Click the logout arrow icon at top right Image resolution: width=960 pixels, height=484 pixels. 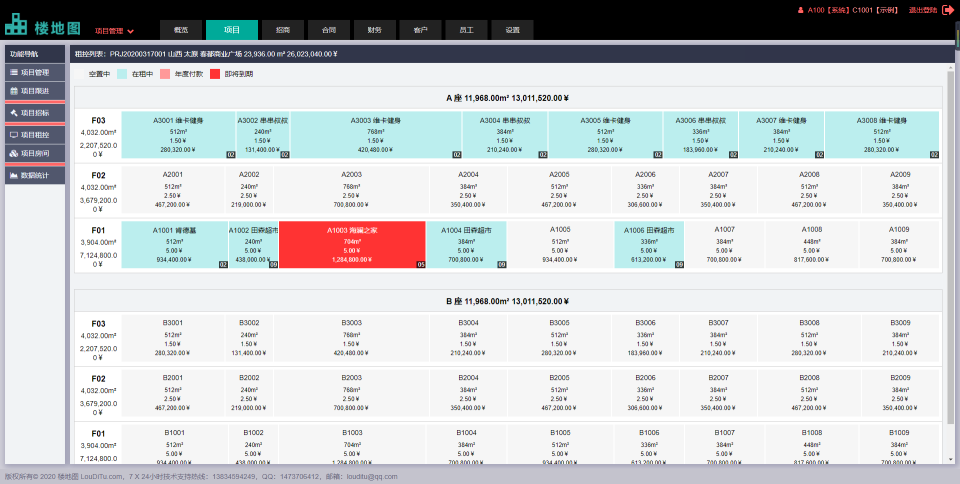947,10
